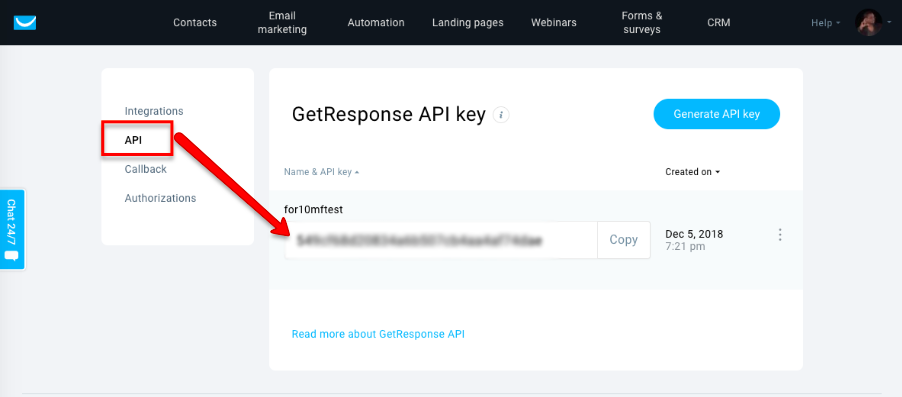Open the Contacts menu
902x397 pixels.
click(x=195, y=22)
